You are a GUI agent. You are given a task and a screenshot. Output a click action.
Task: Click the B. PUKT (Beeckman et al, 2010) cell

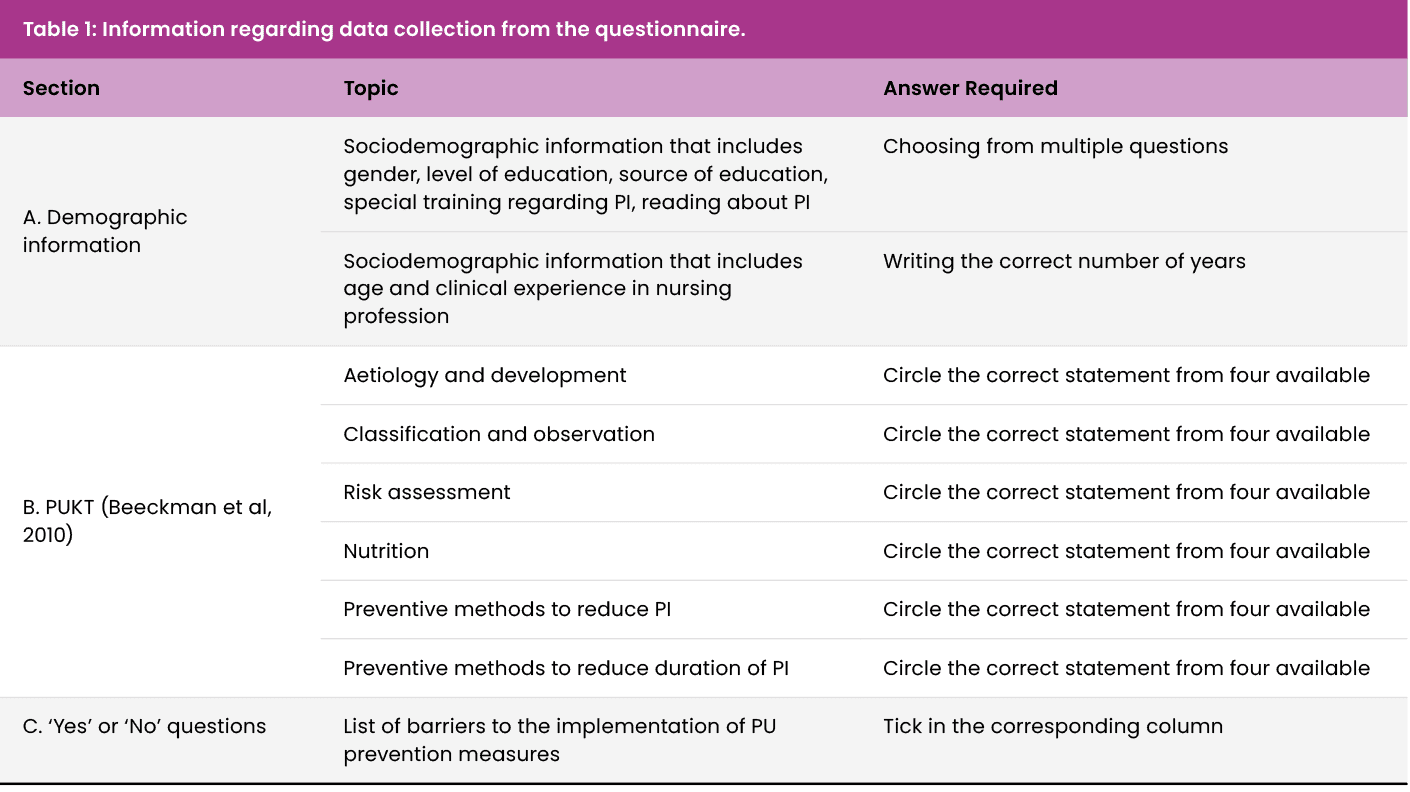point(147,521)
